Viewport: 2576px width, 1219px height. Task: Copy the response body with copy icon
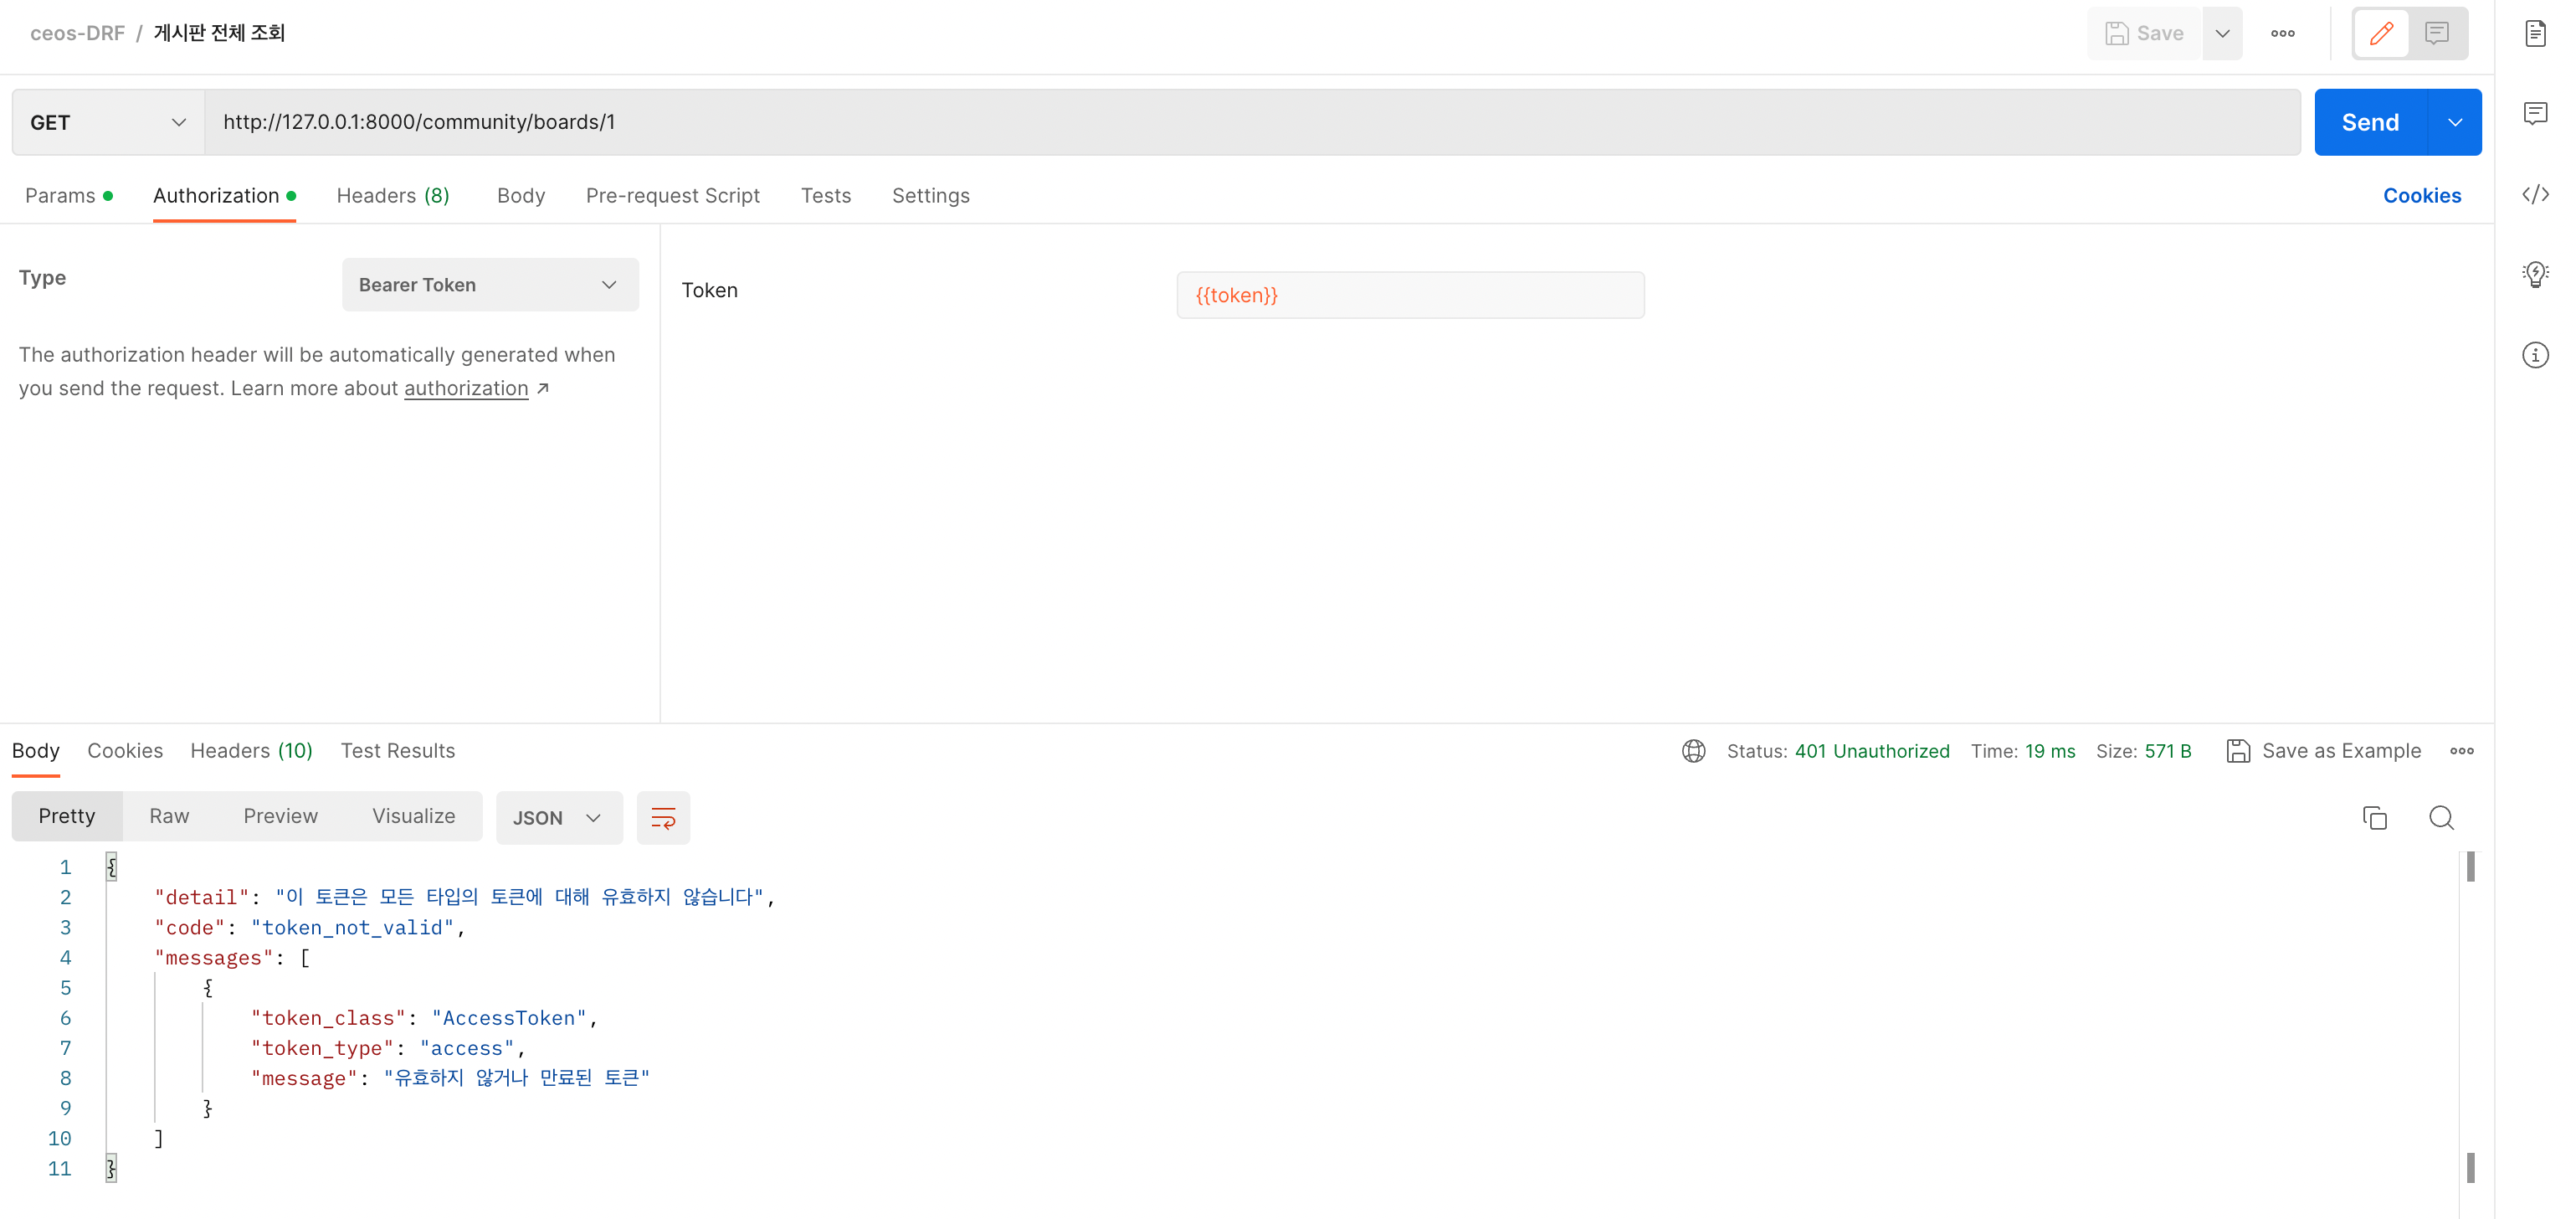pos(2374,818)
